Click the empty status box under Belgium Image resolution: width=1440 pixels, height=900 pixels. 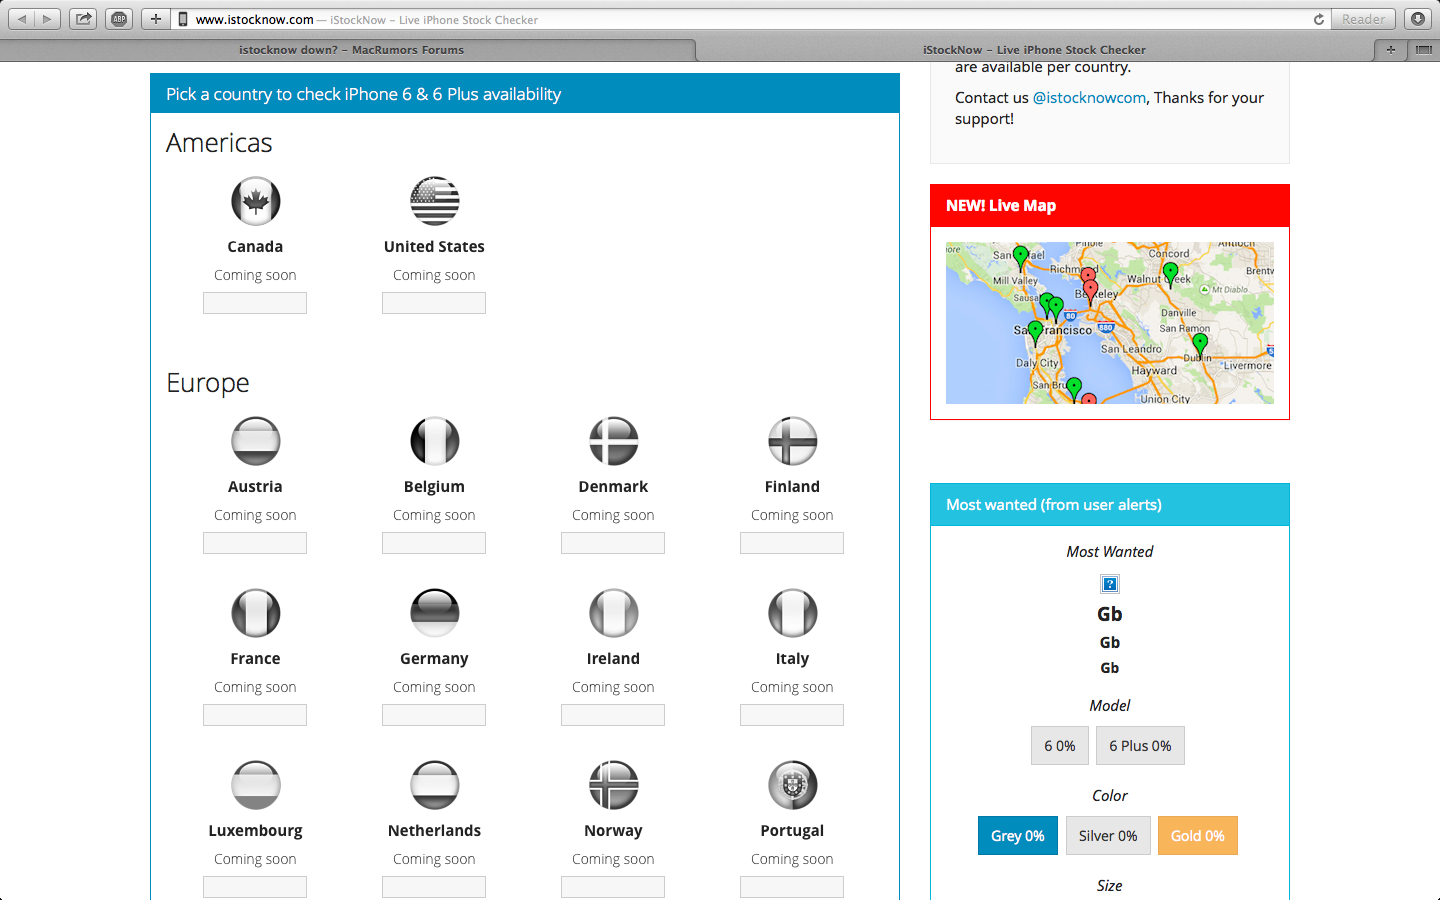[x=434, y=543]
